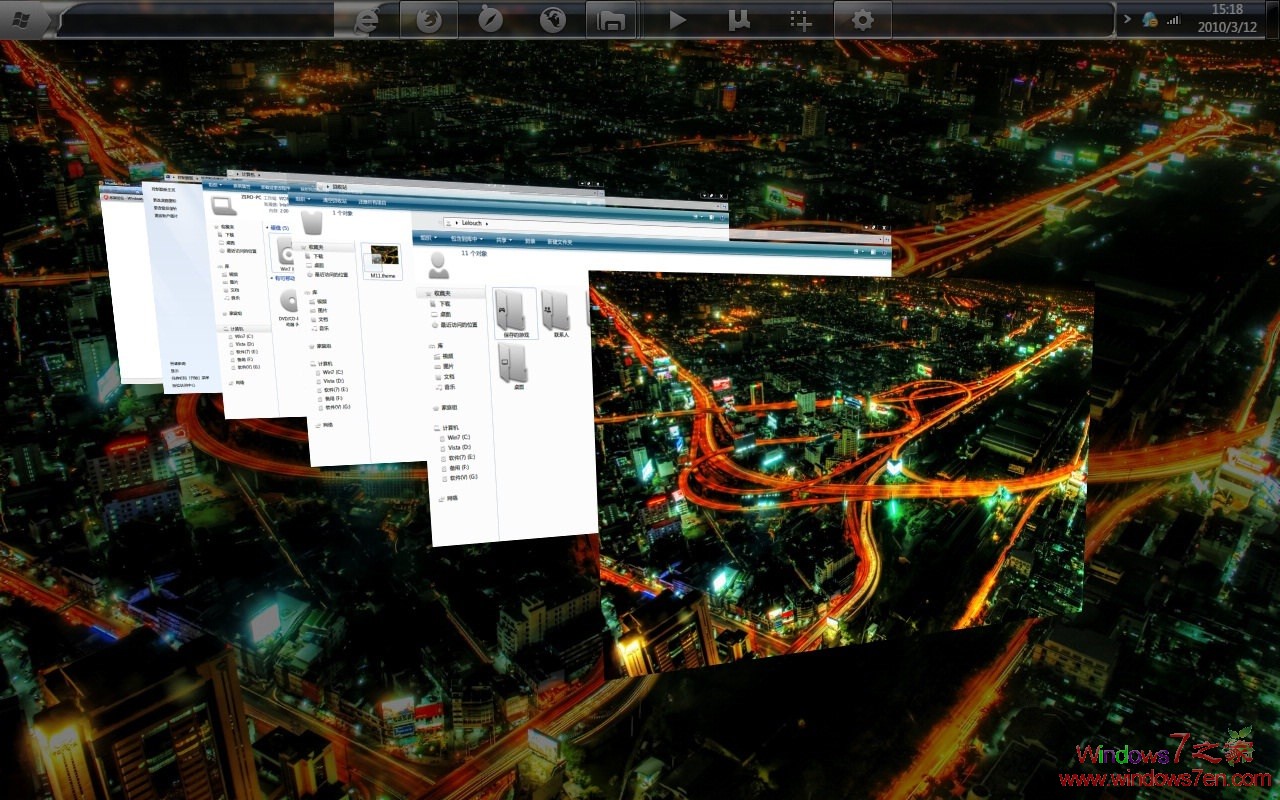Select 保存的游戏 folder in Lelouch window
1280x800 pixels.
pyautogui.click(x=515, y=313)
